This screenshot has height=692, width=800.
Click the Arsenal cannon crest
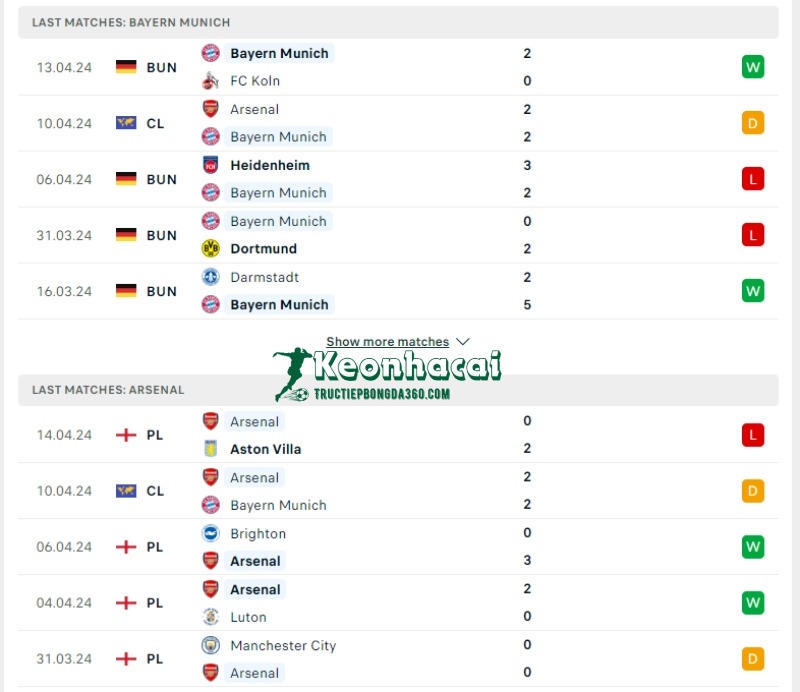coord(211,109)
